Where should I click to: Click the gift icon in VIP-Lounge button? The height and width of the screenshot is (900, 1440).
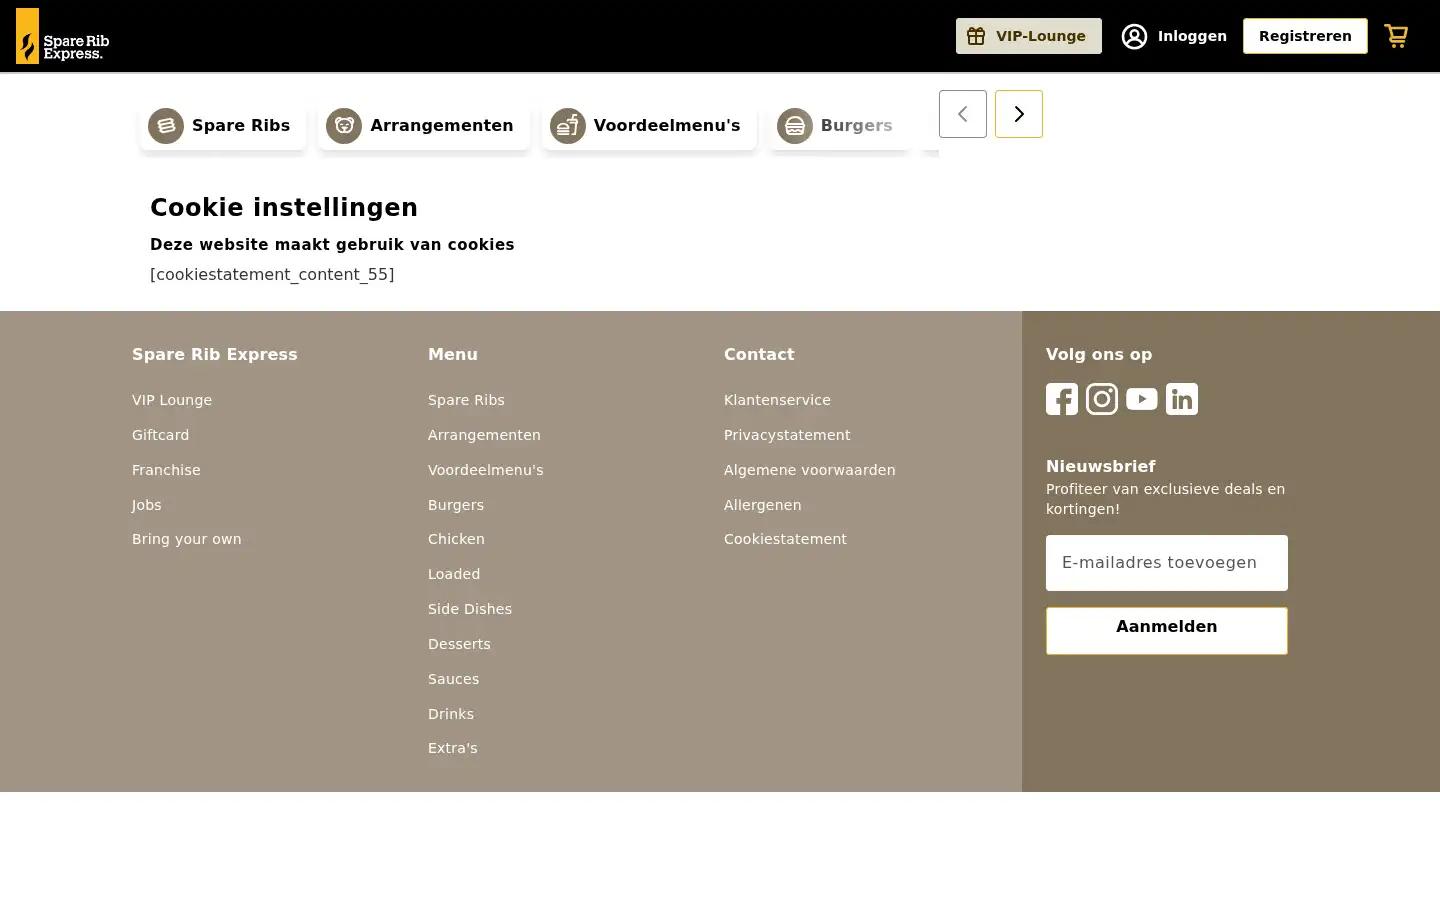[976, 36]
